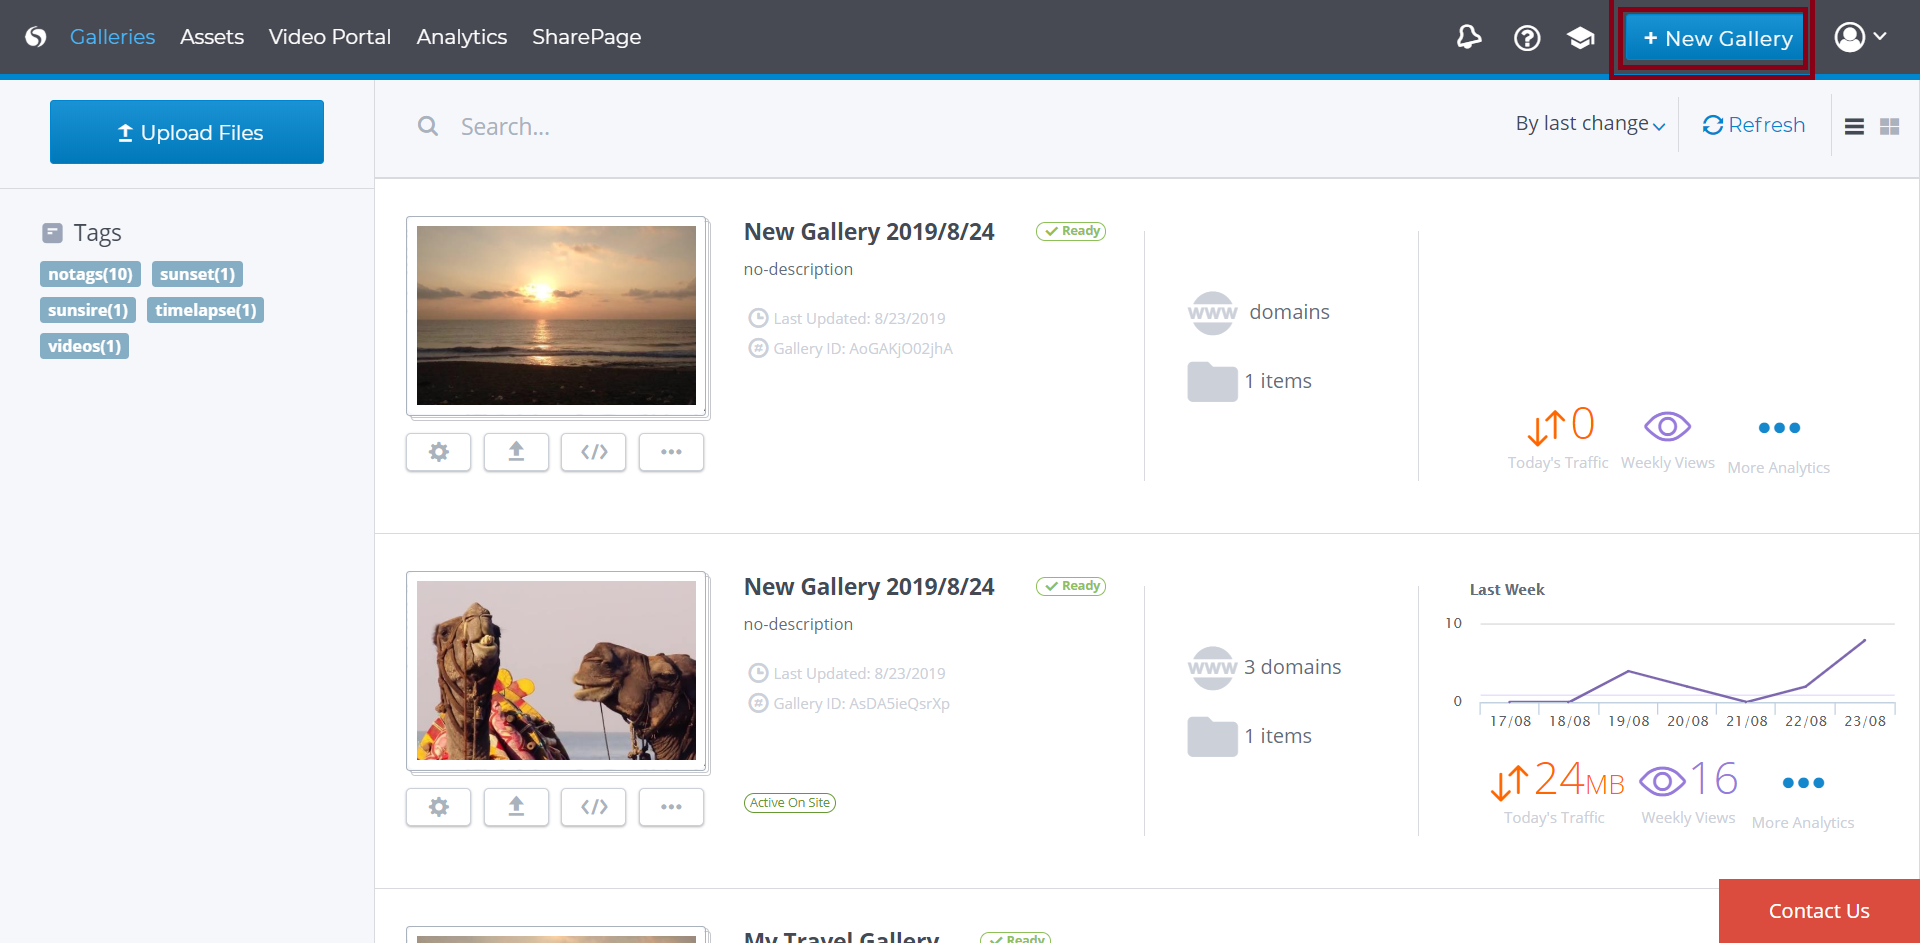Open the Video Portal menu item
Viewport: 1920px width, 943px height.
(x=329, y=37)
